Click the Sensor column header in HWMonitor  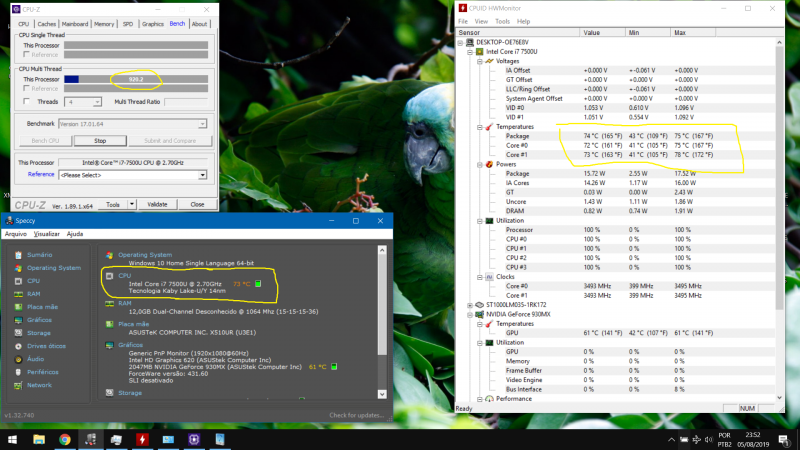click(518, 33)
